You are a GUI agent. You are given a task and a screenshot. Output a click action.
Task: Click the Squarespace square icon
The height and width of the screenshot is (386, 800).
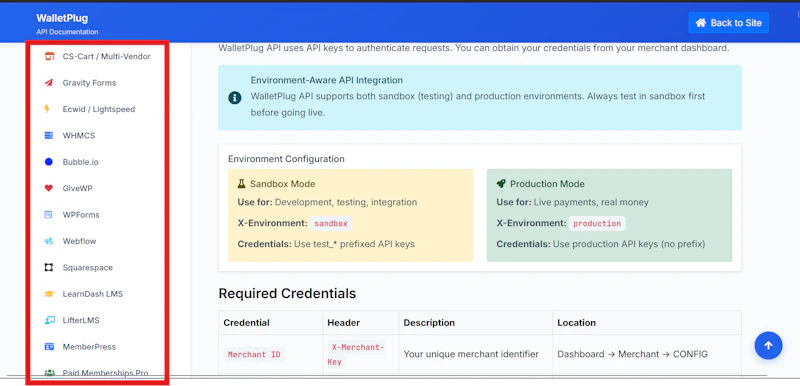[x=49, y=268]
